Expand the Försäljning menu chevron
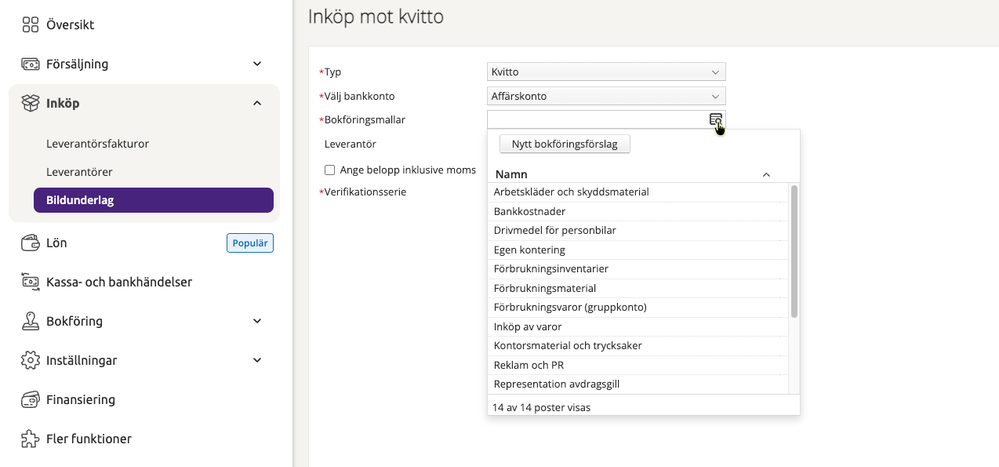 (x=257, y=64)
